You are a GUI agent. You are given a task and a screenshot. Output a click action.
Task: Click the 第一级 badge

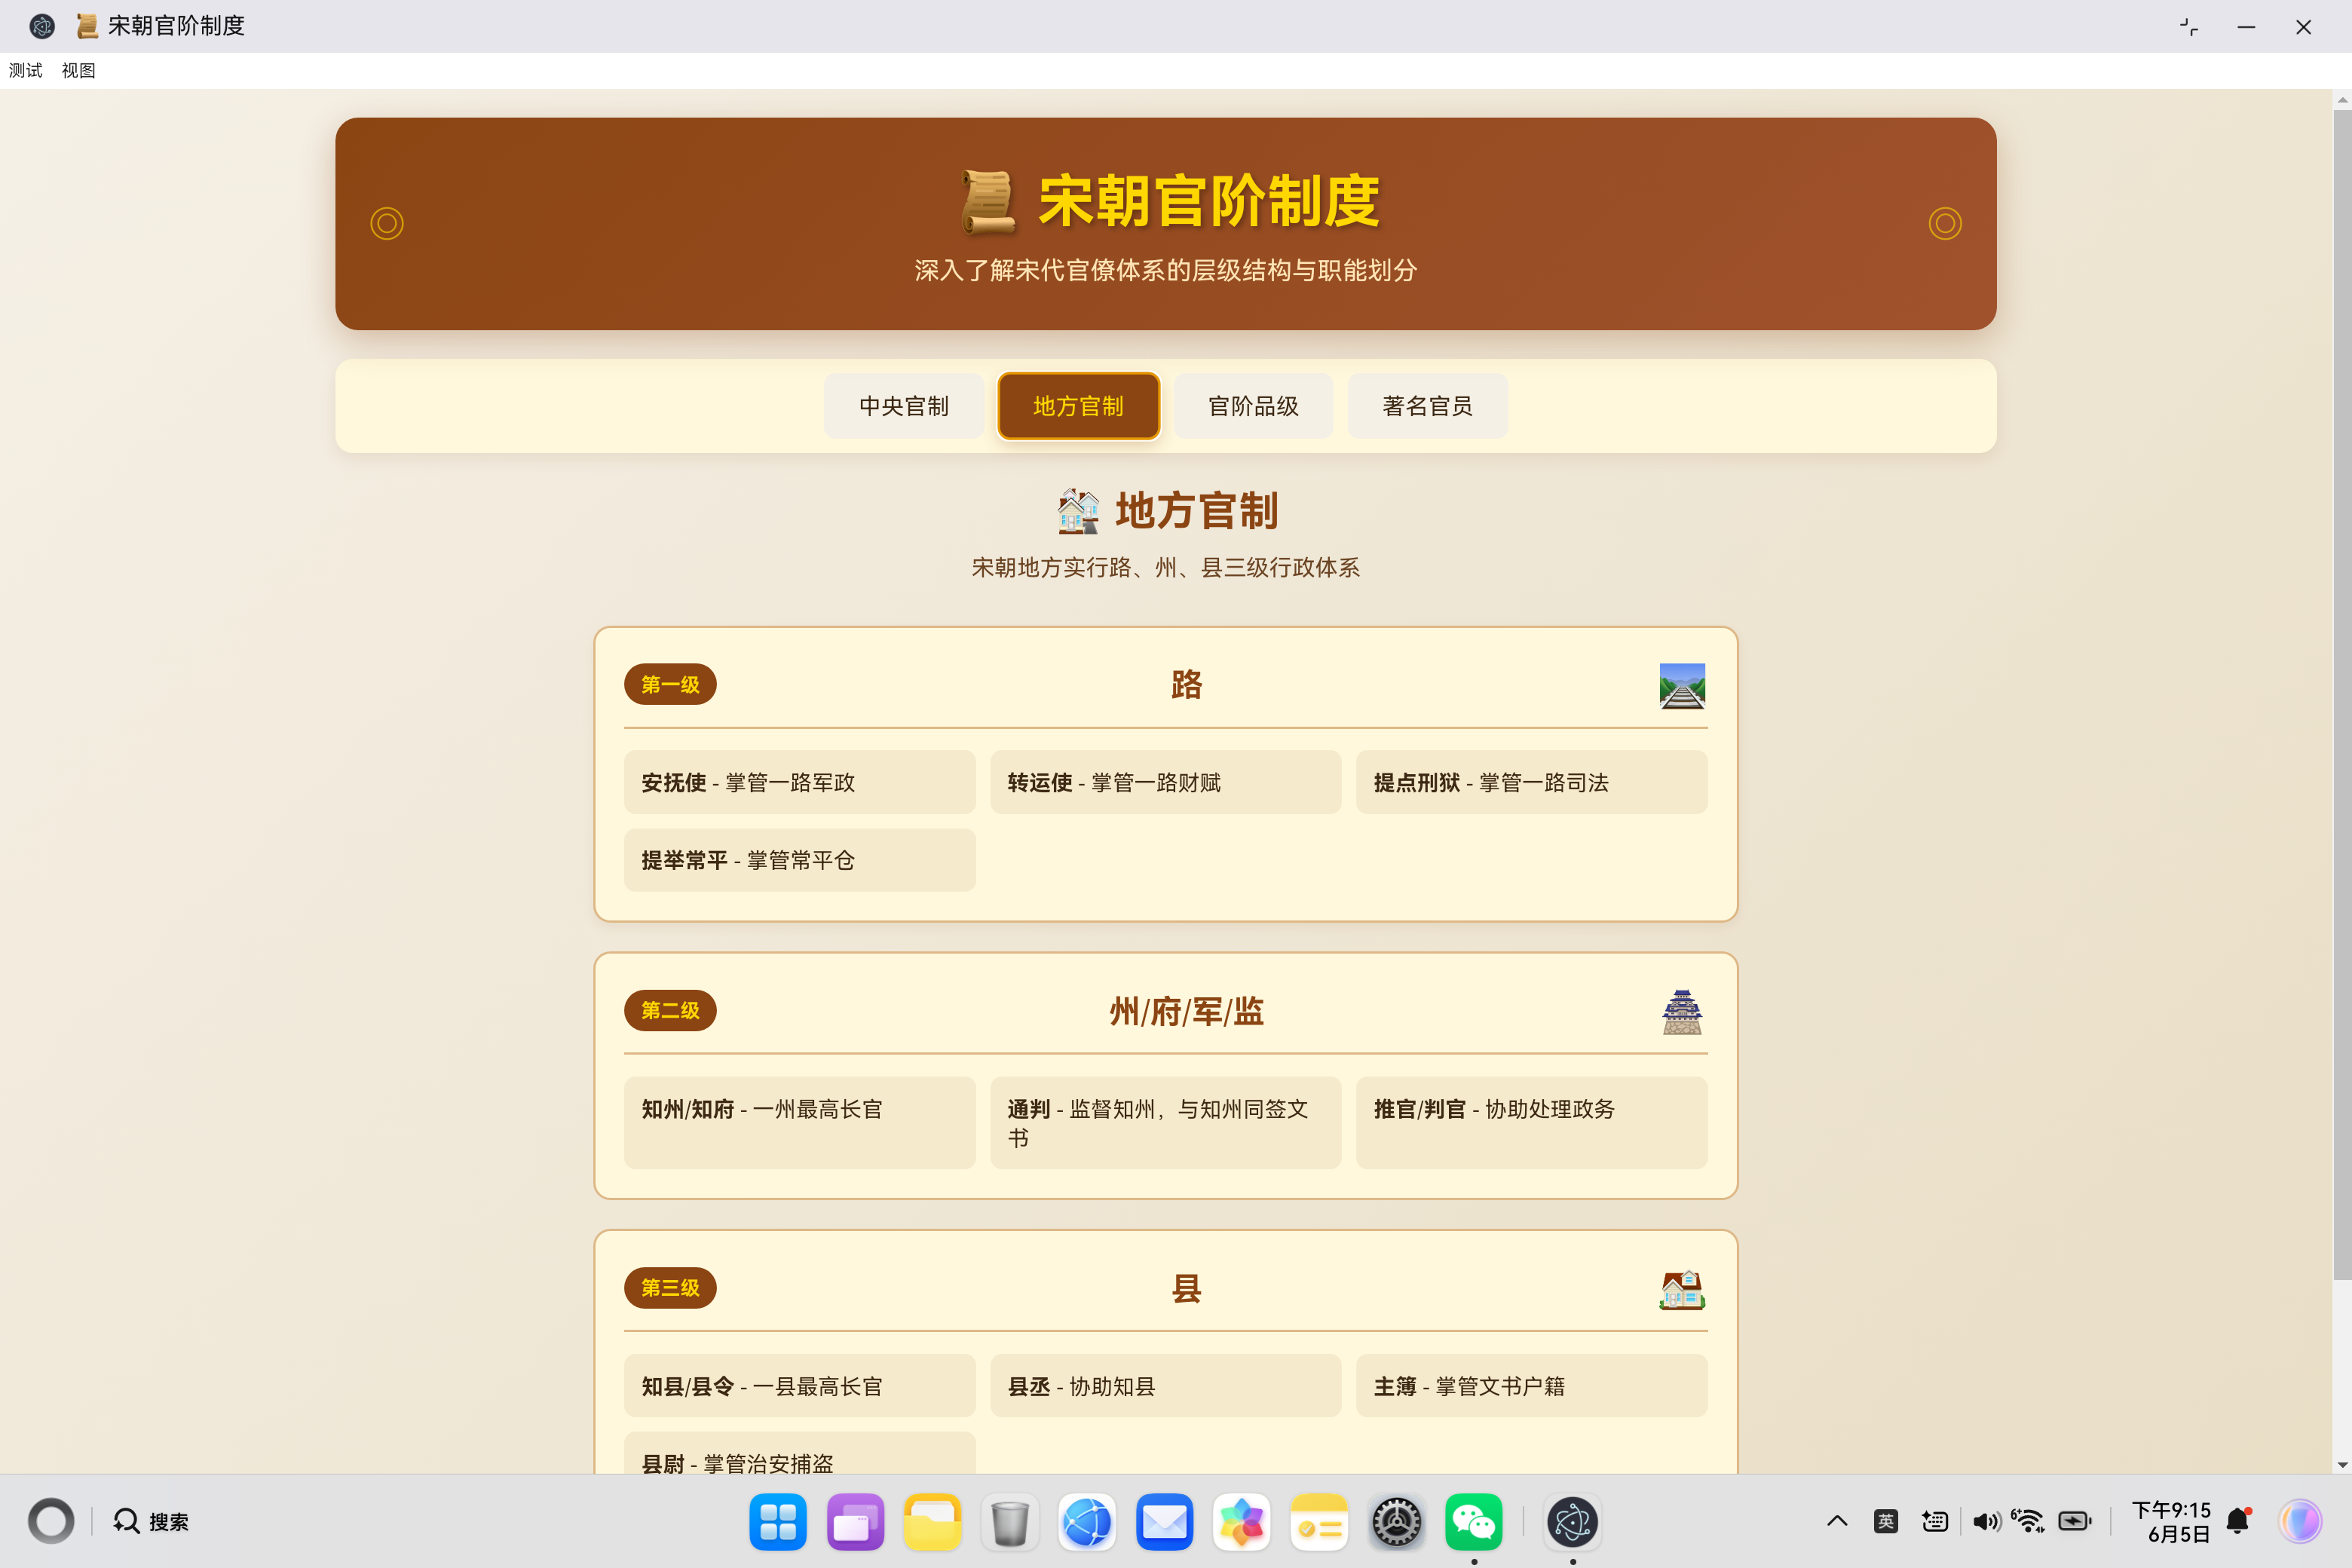coord(670,685)
